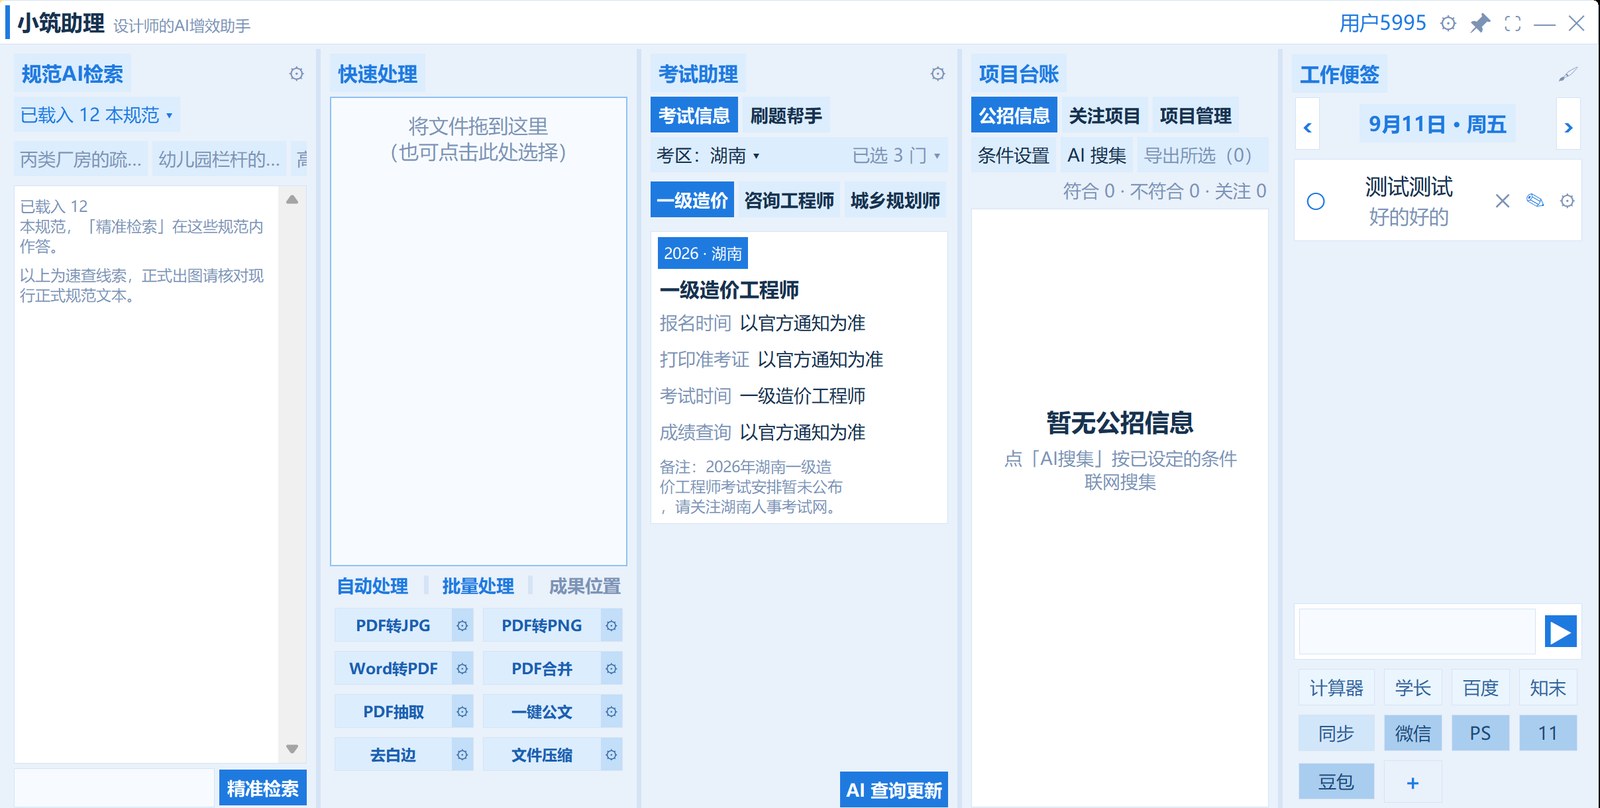Viewport: 1600px width, 808px height.
Task: Run 文件压缩 tool
Action: pyautogui.click(x=542, y=754)
